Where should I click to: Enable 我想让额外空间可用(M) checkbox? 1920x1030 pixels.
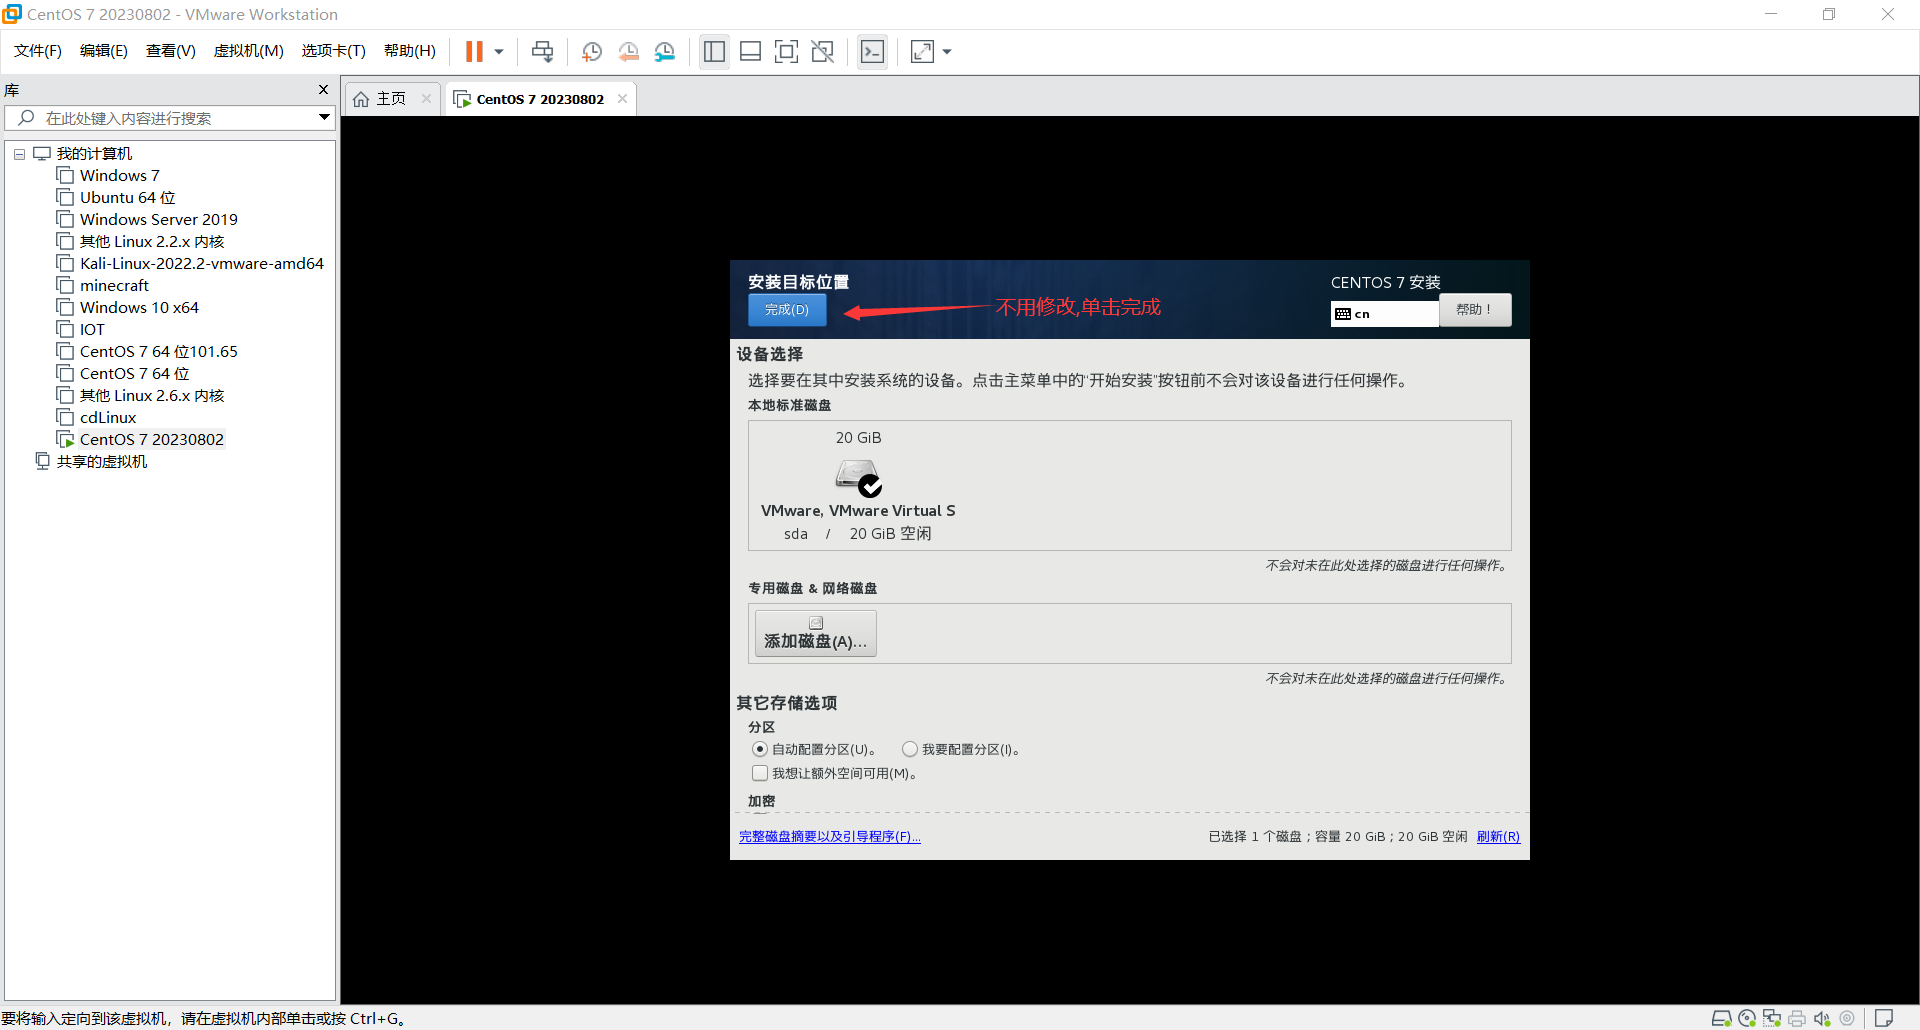pos(760,773)
